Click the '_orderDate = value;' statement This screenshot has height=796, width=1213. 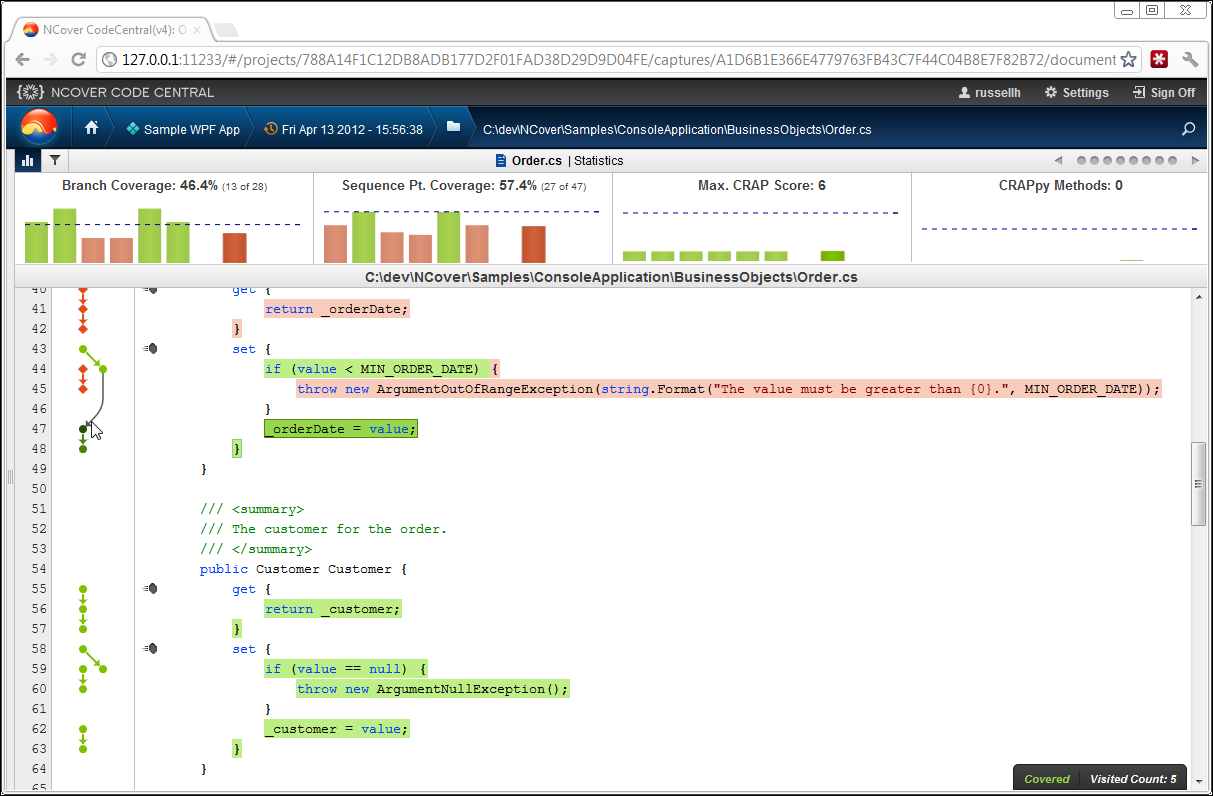(x=340, y=429)
